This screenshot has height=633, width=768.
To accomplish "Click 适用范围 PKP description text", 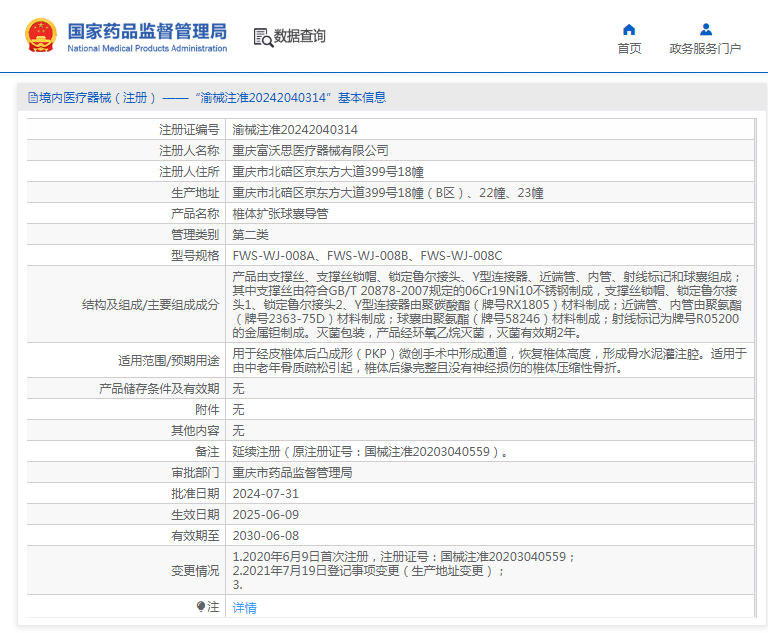I will [x=489, y=360].
